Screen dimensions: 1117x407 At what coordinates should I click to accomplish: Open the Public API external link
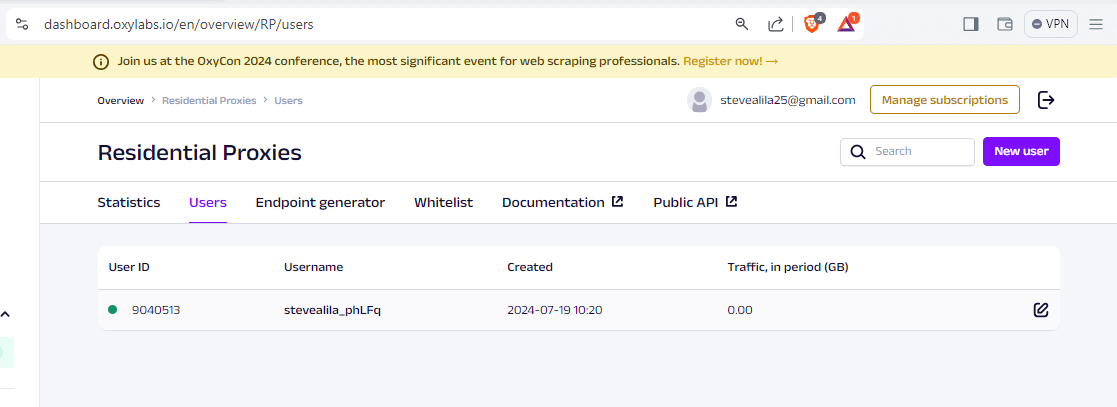tap(695, 202)
